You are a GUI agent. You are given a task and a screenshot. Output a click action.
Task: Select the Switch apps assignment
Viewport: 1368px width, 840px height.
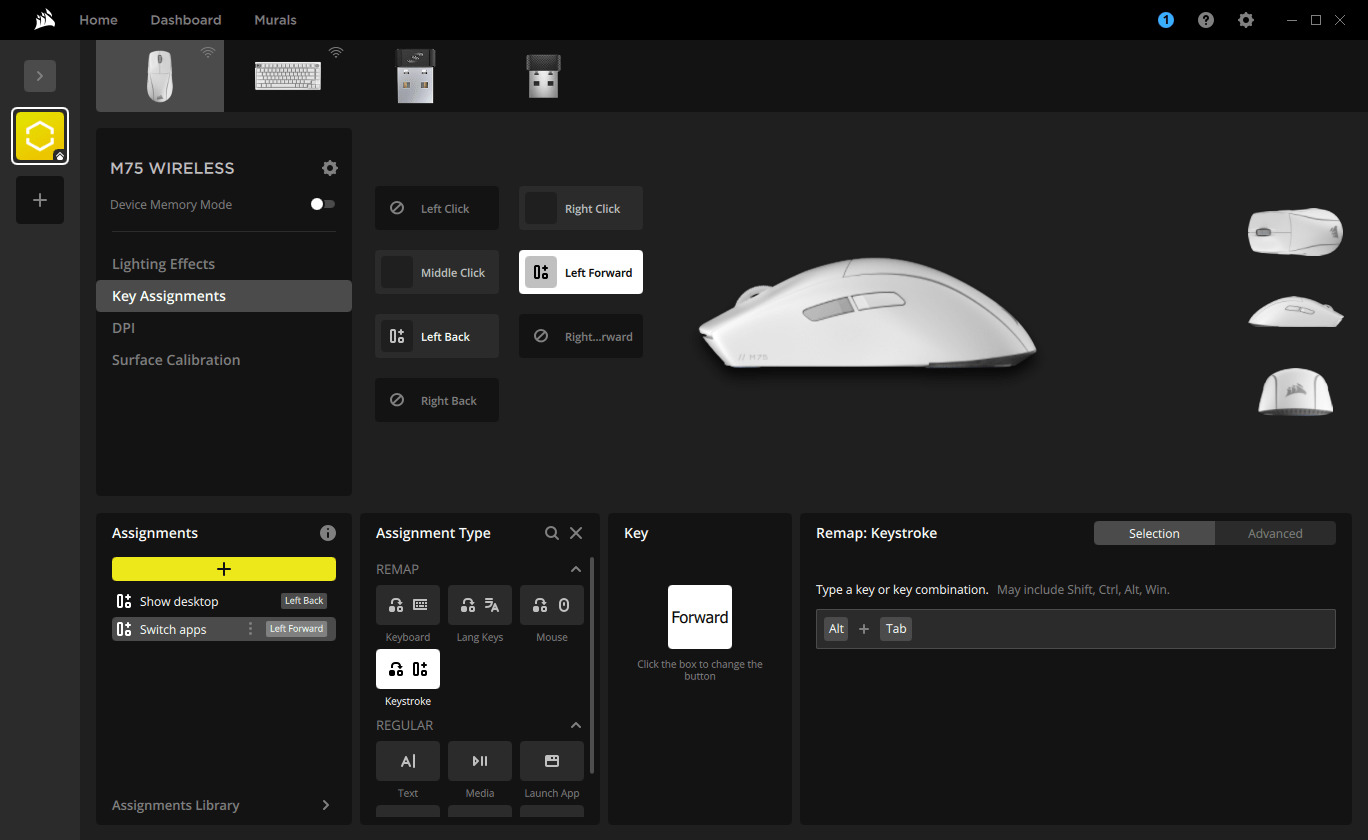[224, 629]
